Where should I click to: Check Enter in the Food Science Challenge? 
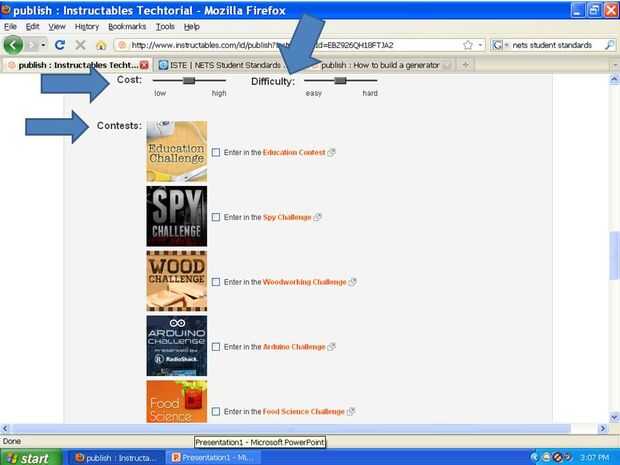pos(215,412)
